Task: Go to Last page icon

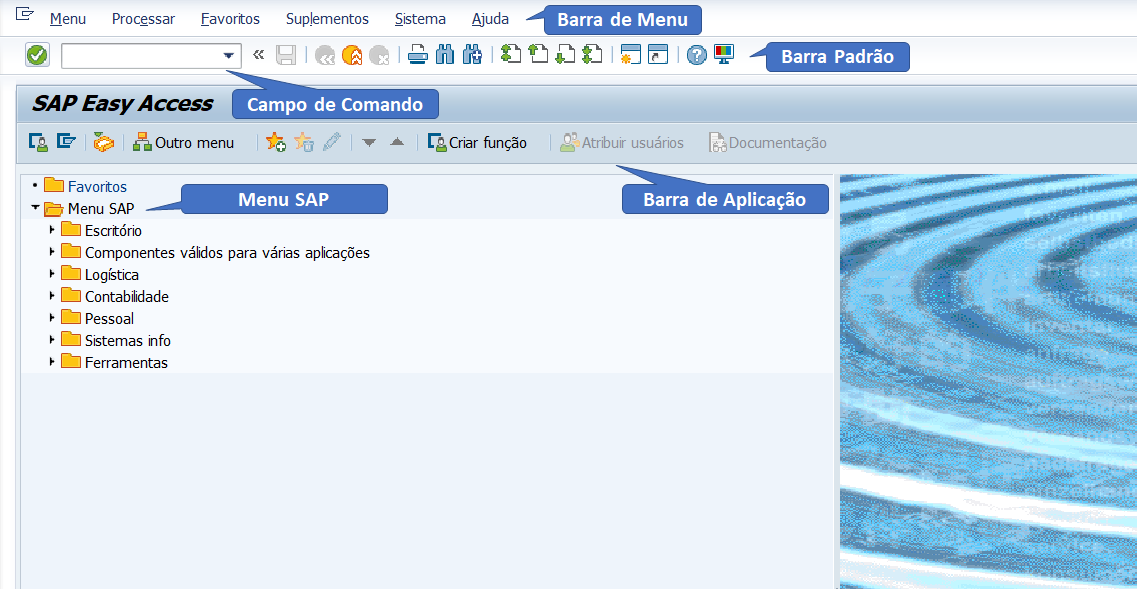Action: [592, 55]
